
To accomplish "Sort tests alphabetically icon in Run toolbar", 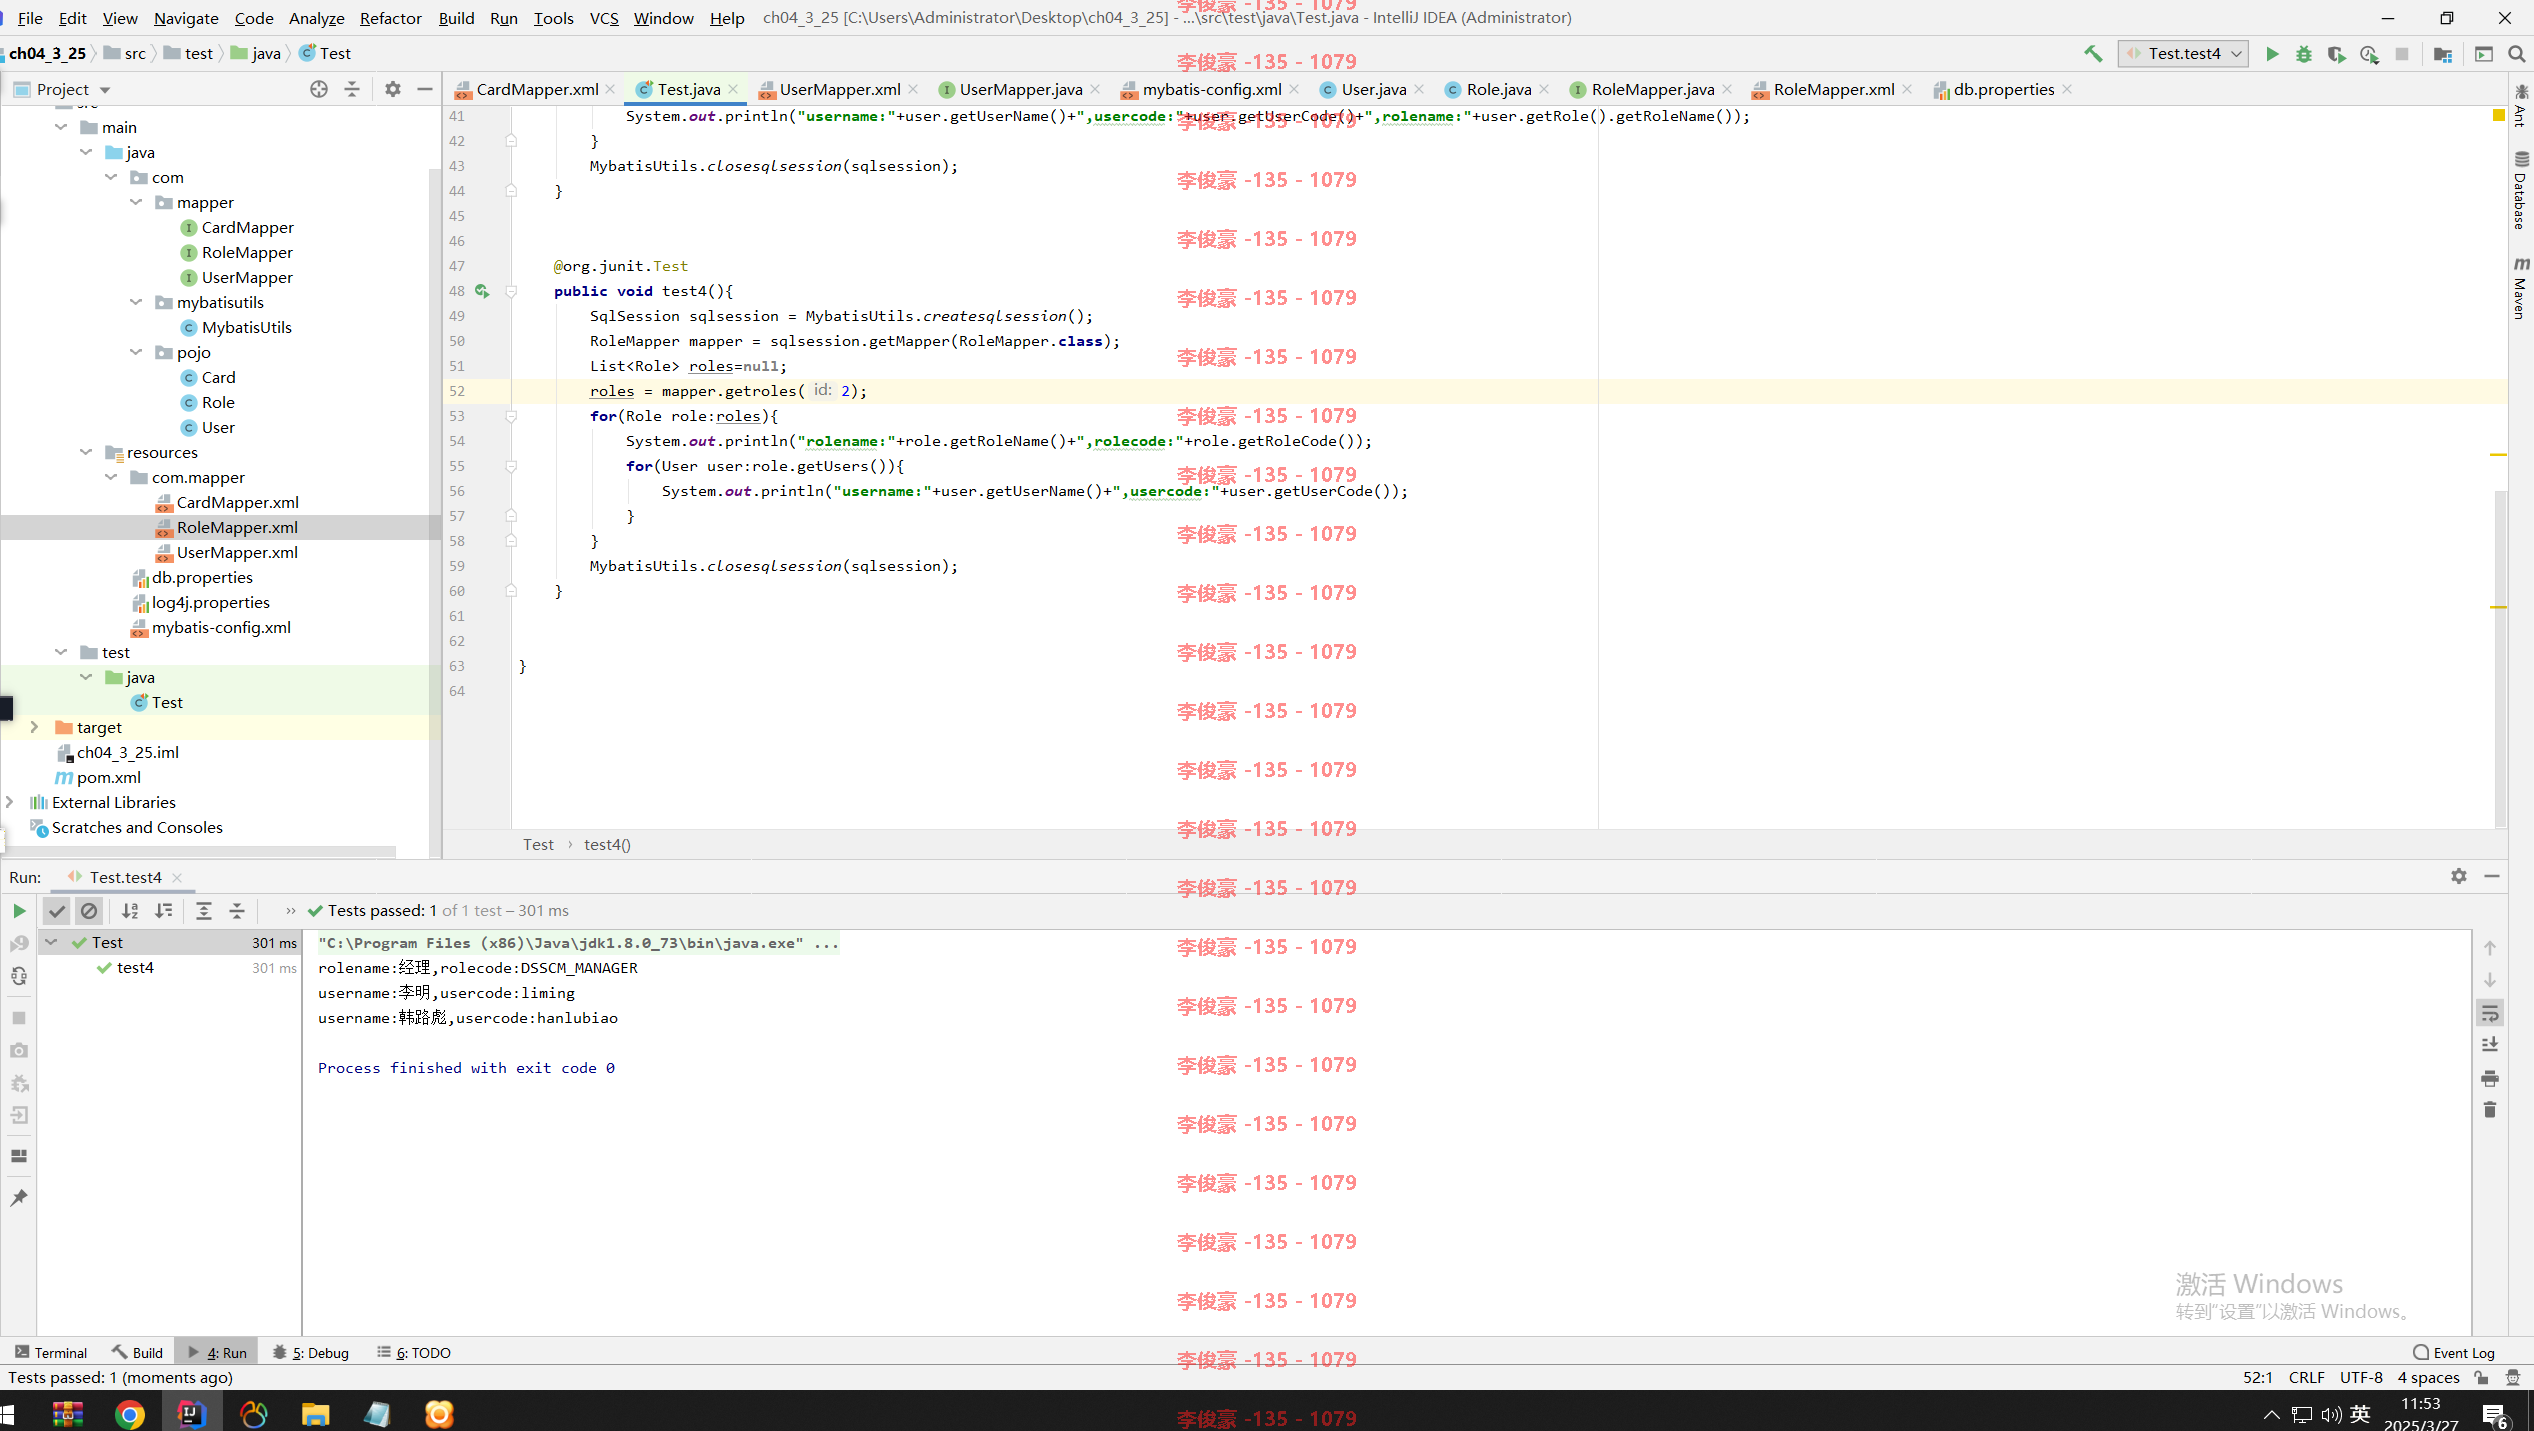I will [130, 911].
